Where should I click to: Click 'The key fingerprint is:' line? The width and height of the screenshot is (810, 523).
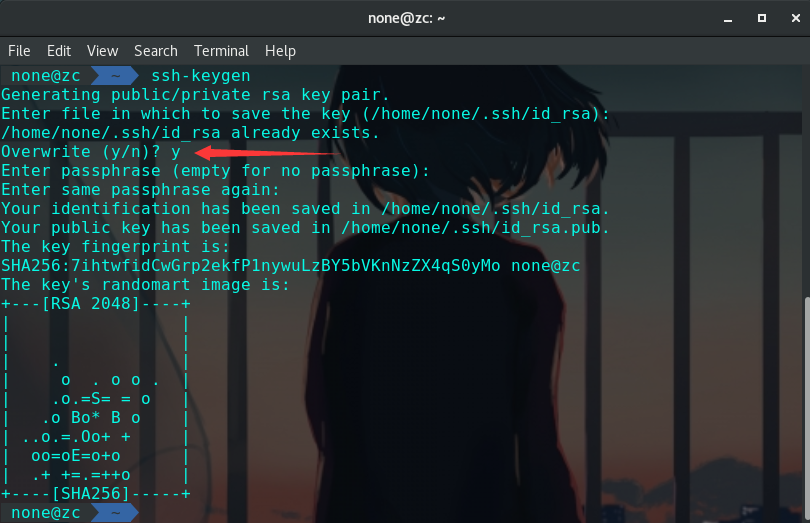pos(115,247)
